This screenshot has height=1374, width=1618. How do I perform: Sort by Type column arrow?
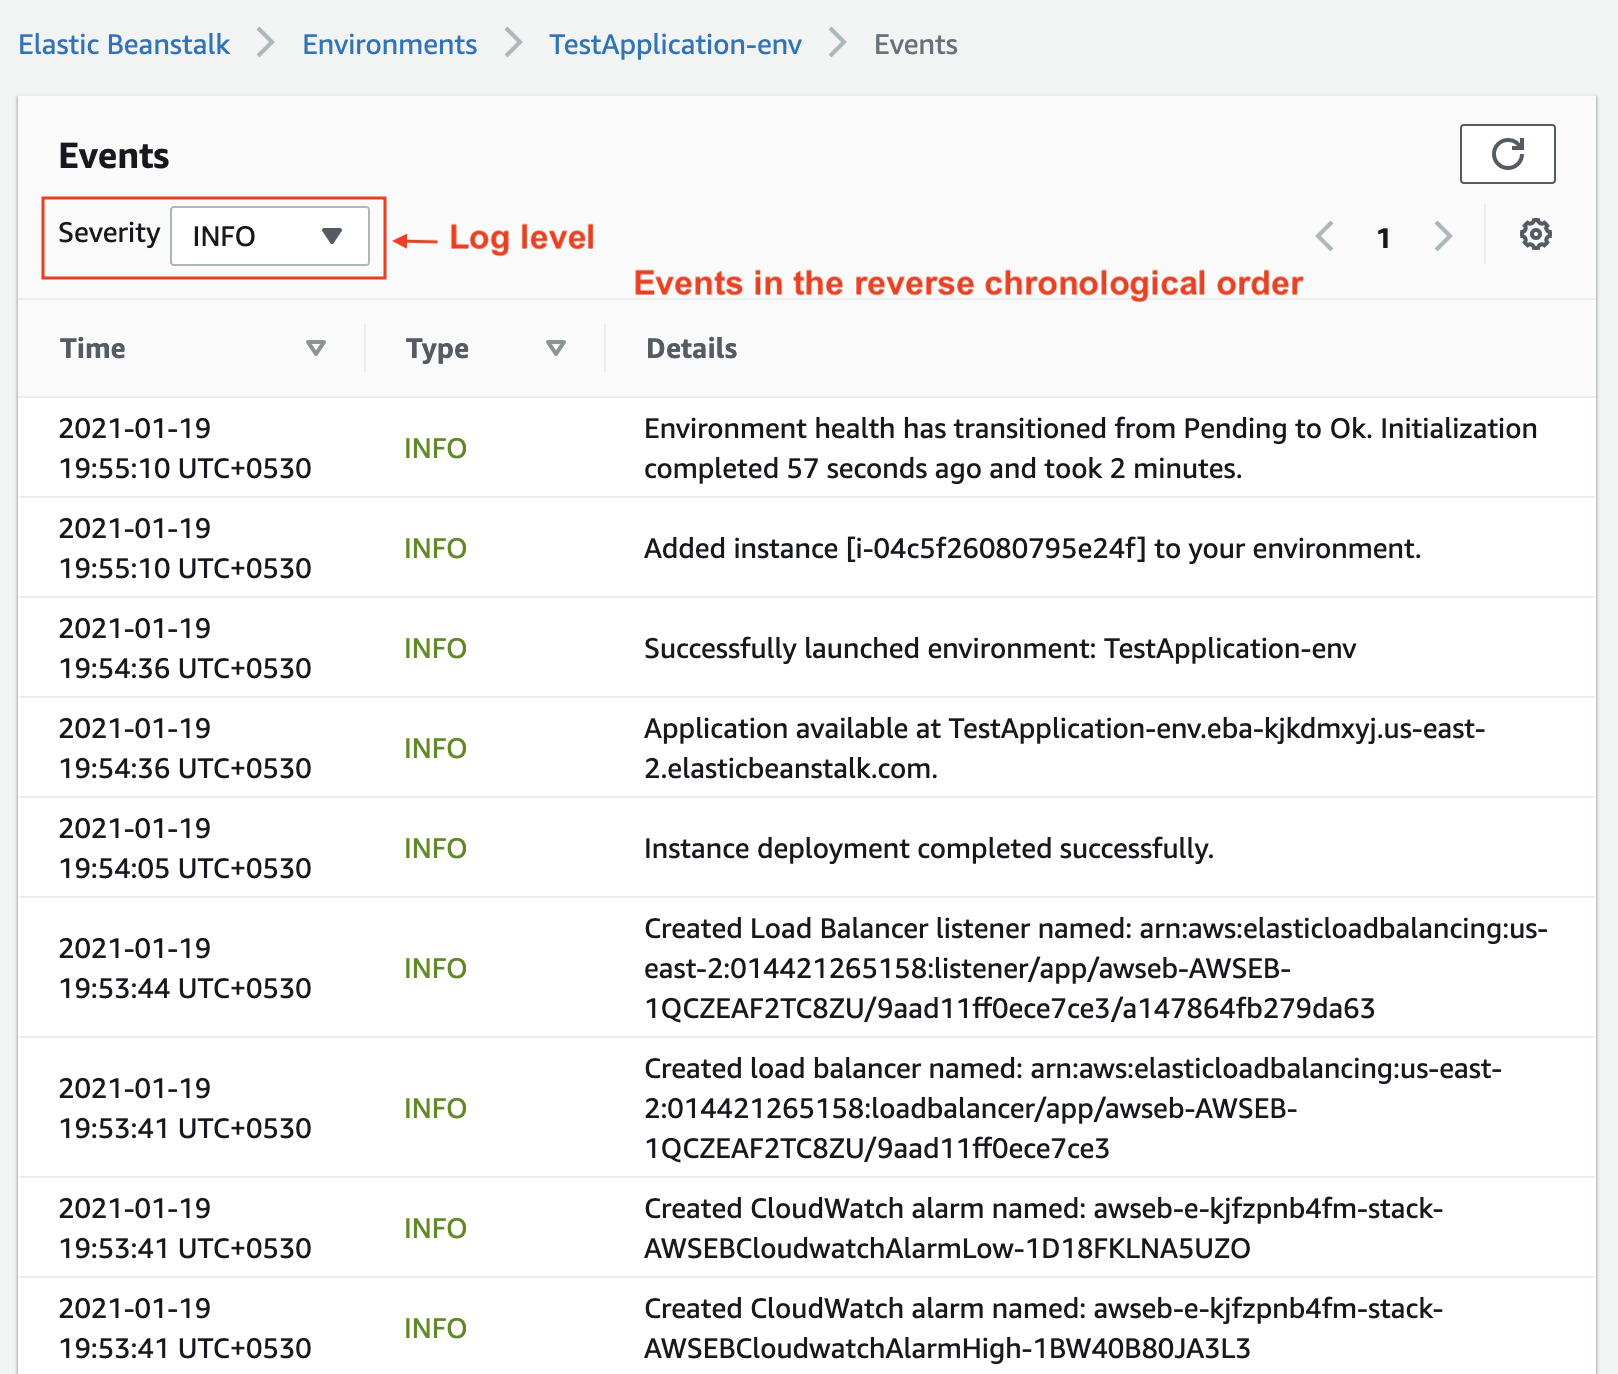point(556,348)
